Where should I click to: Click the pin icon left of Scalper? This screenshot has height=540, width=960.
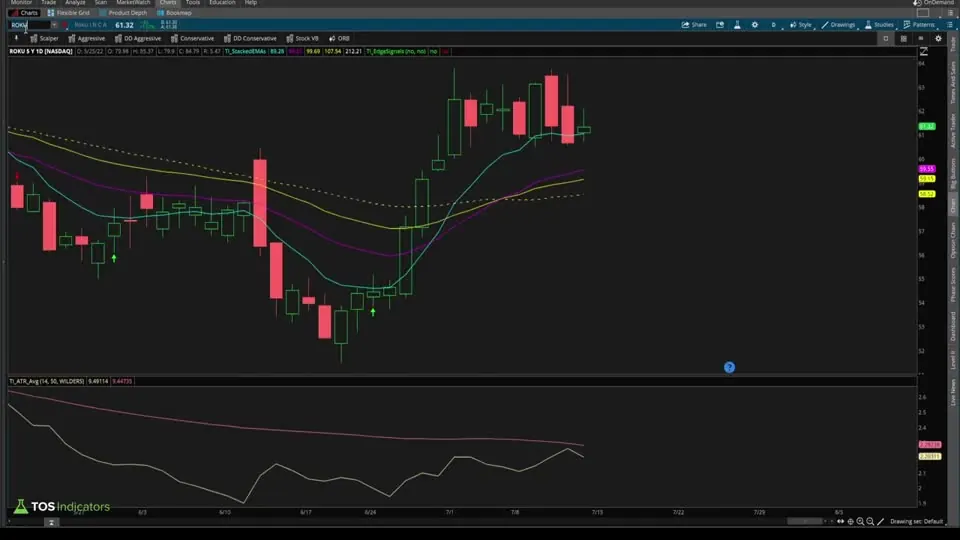click(17, 39)
